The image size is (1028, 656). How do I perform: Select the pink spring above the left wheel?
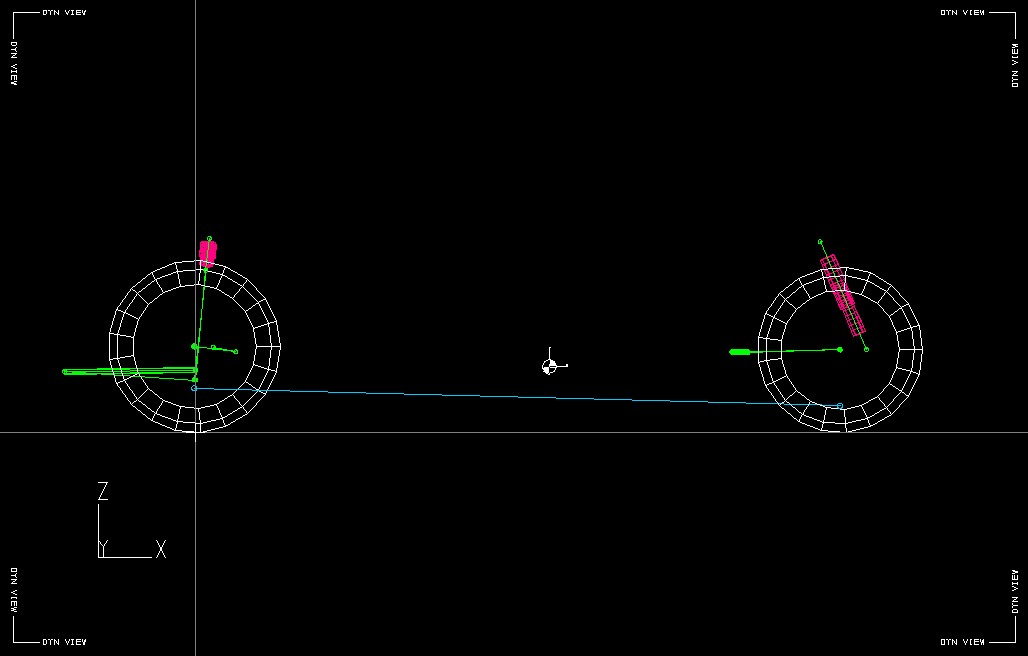pyautogui.click(x=207, y=253)
